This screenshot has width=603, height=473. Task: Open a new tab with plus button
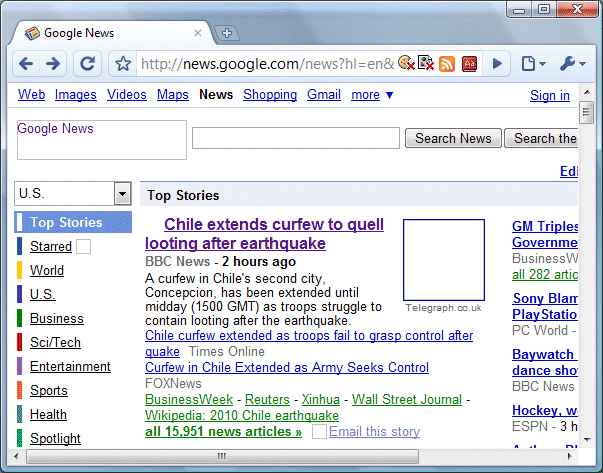point(227,33)
